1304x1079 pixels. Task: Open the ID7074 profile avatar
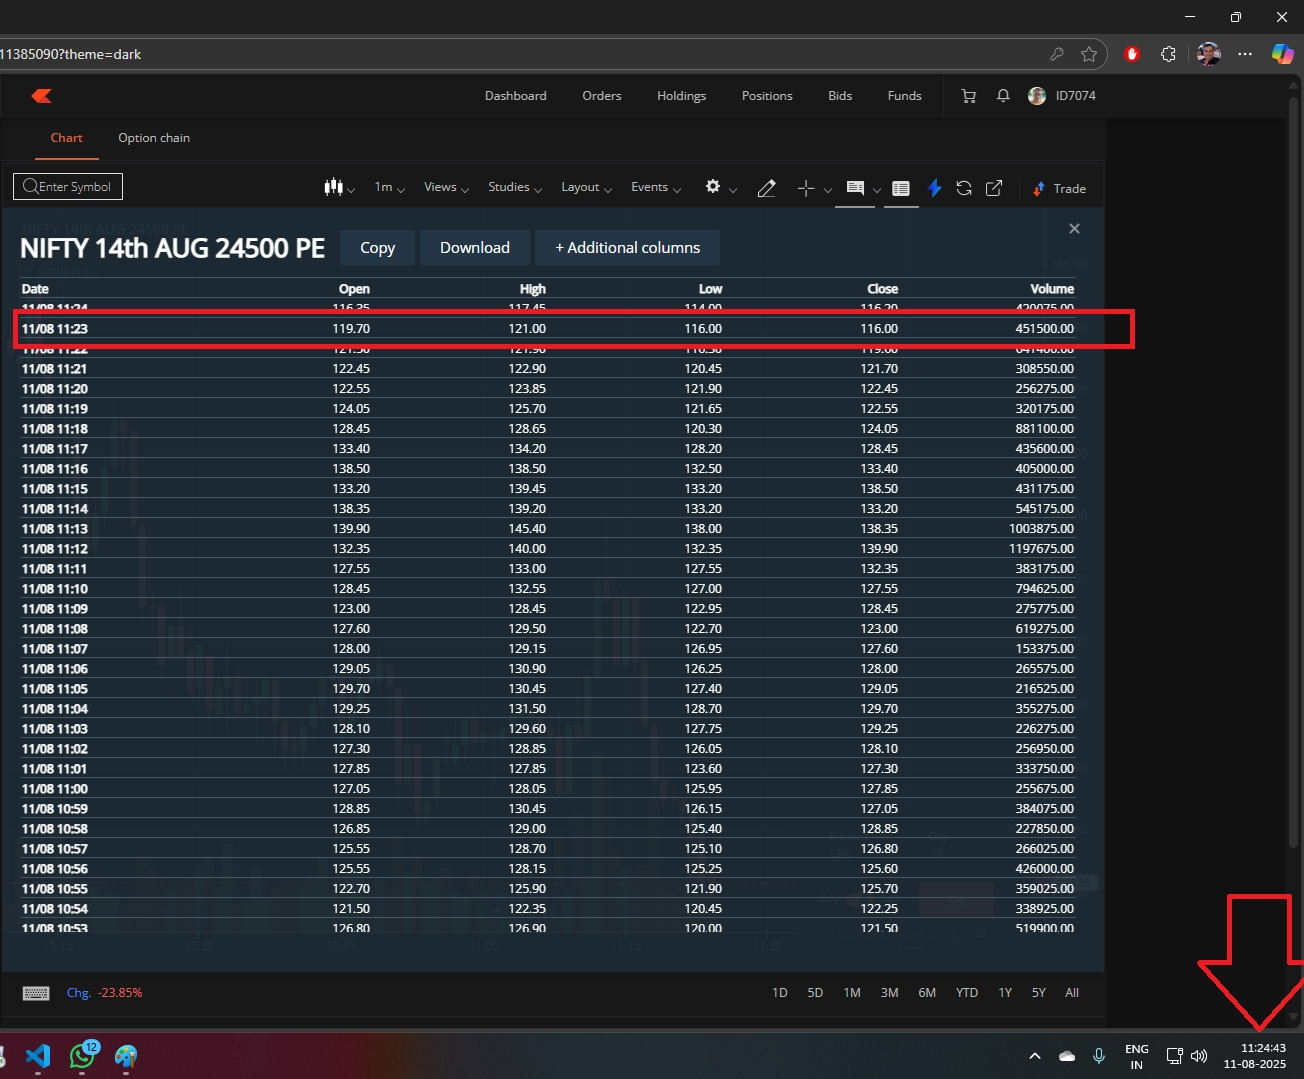click(1037, 96)
